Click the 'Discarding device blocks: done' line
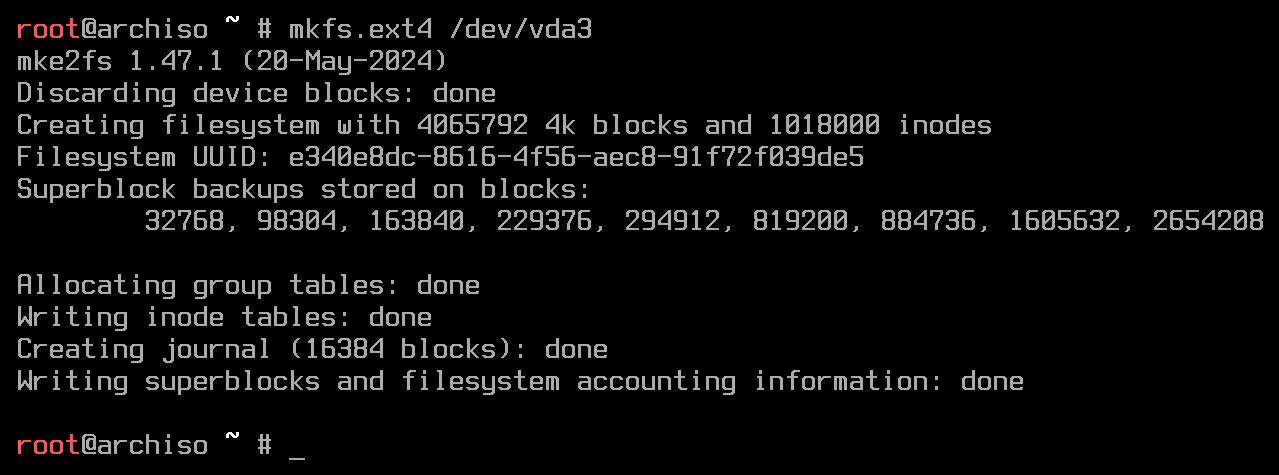Viewport: 1279px width, 475px height. tap(256, 94)
